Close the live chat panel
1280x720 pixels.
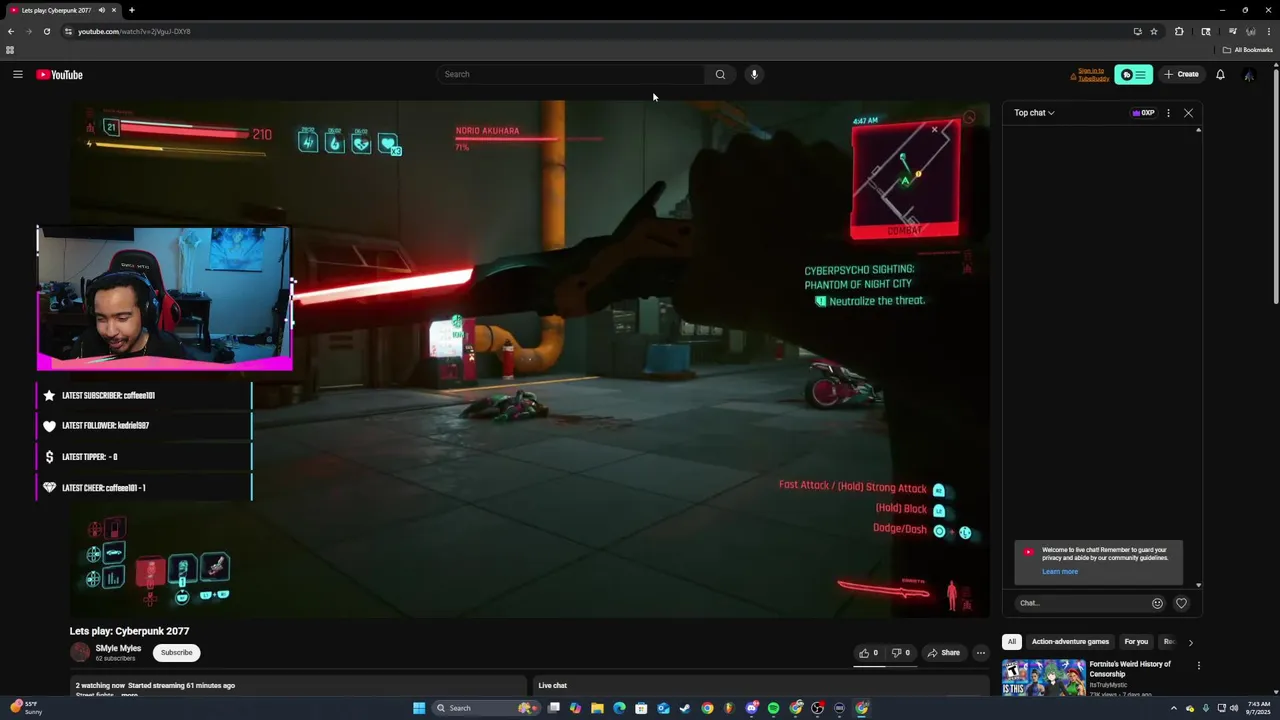coord(1188,113)
